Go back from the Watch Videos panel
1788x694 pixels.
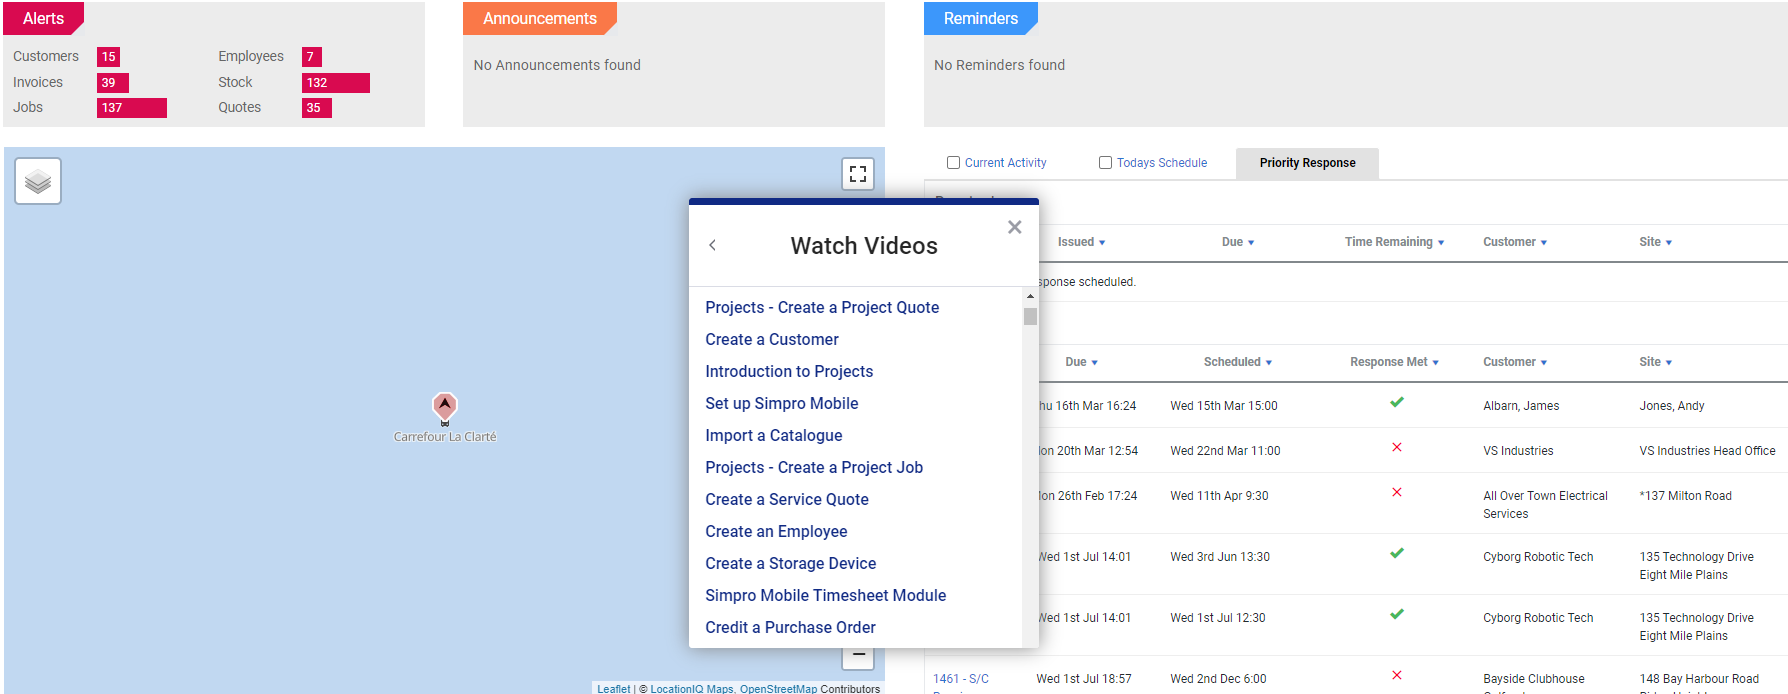coord(712,245)
